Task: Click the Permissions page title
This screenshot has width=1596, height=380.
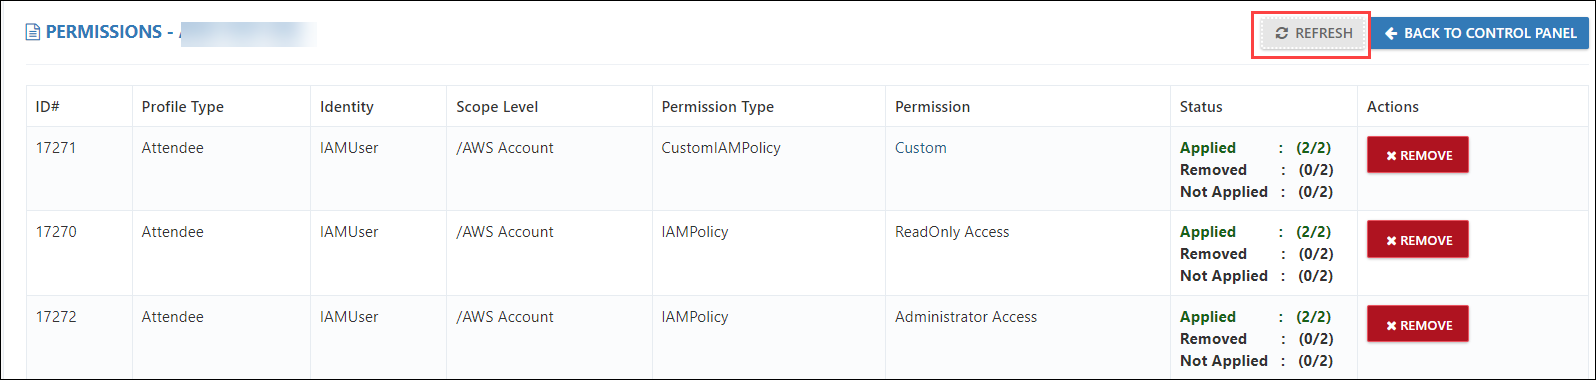Action: [x=104, y=32]
